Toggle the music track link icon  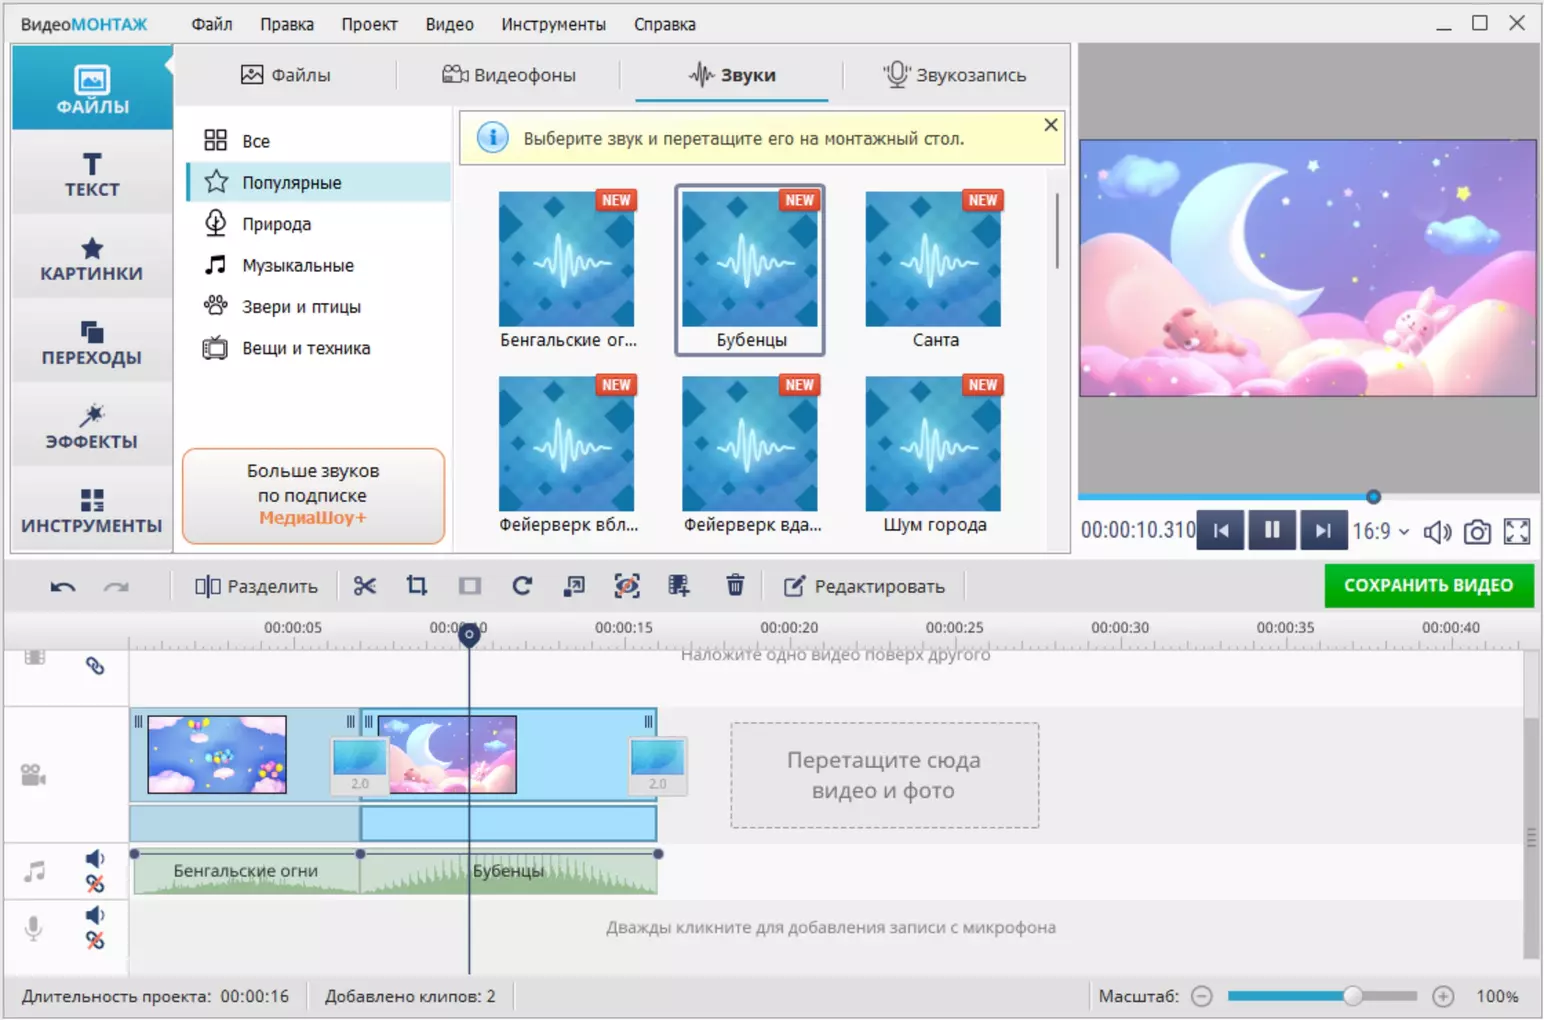click(95, 884)
